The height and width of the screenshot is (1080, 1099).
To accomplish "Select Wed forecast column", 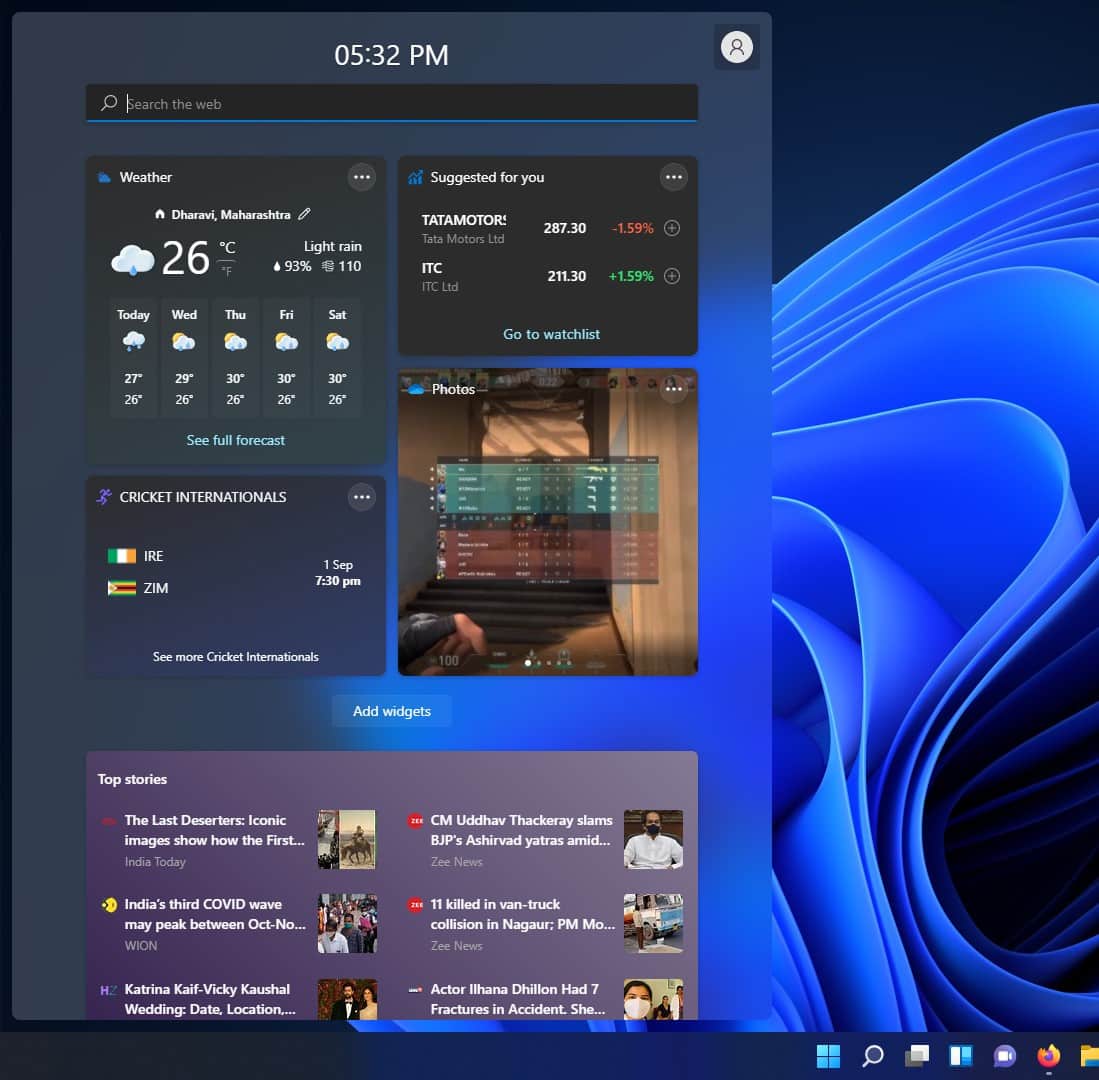I will pos(184,357).
